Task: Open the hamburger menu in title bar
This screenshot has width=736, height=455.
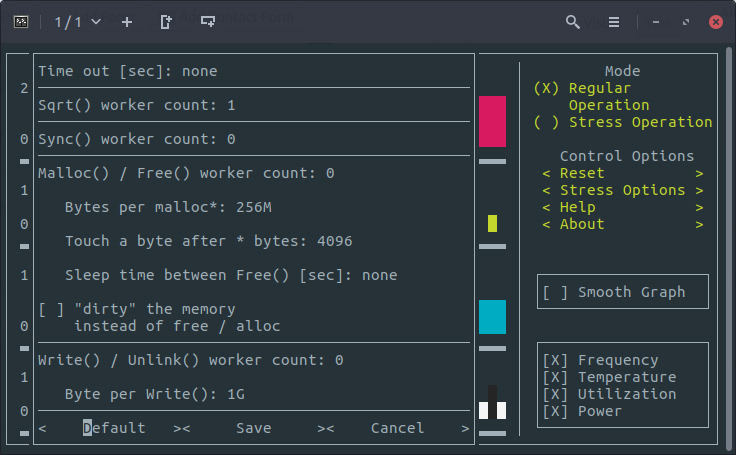Action: click(614, 21)
